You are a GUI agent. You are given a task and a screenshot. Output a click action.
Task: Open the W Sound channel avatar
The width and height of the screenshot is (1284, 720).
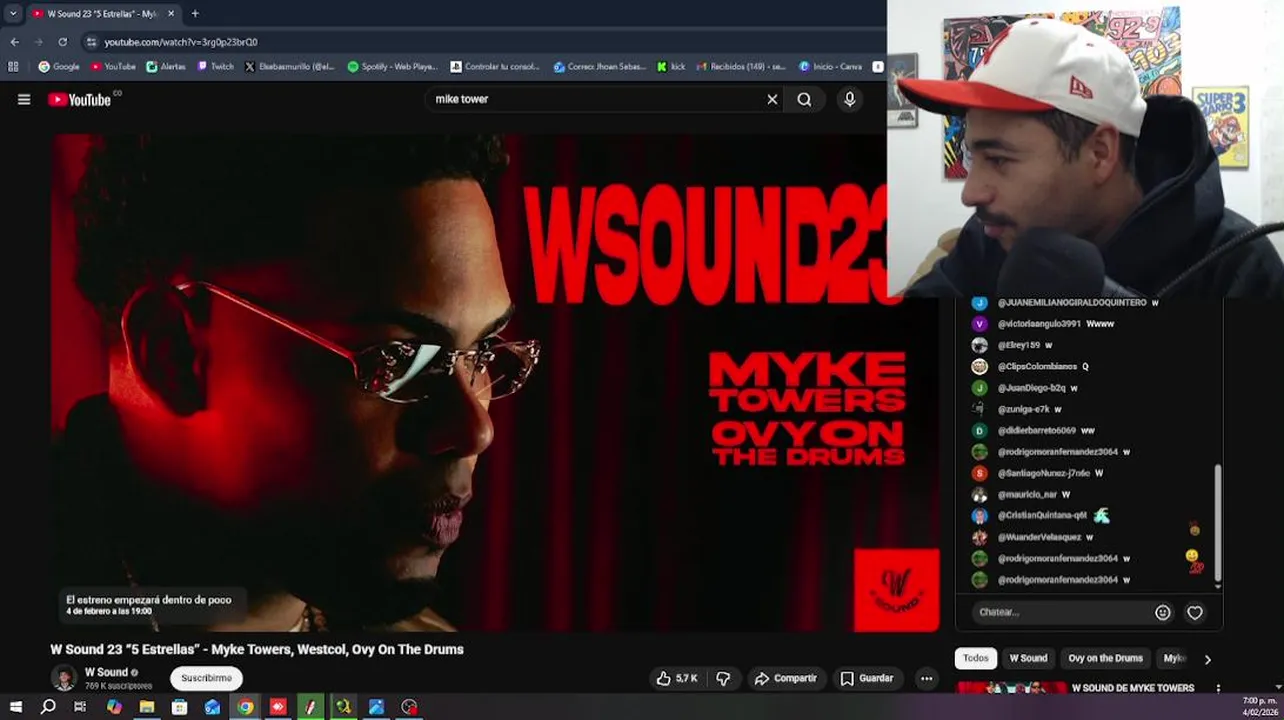tap(64, 678)
